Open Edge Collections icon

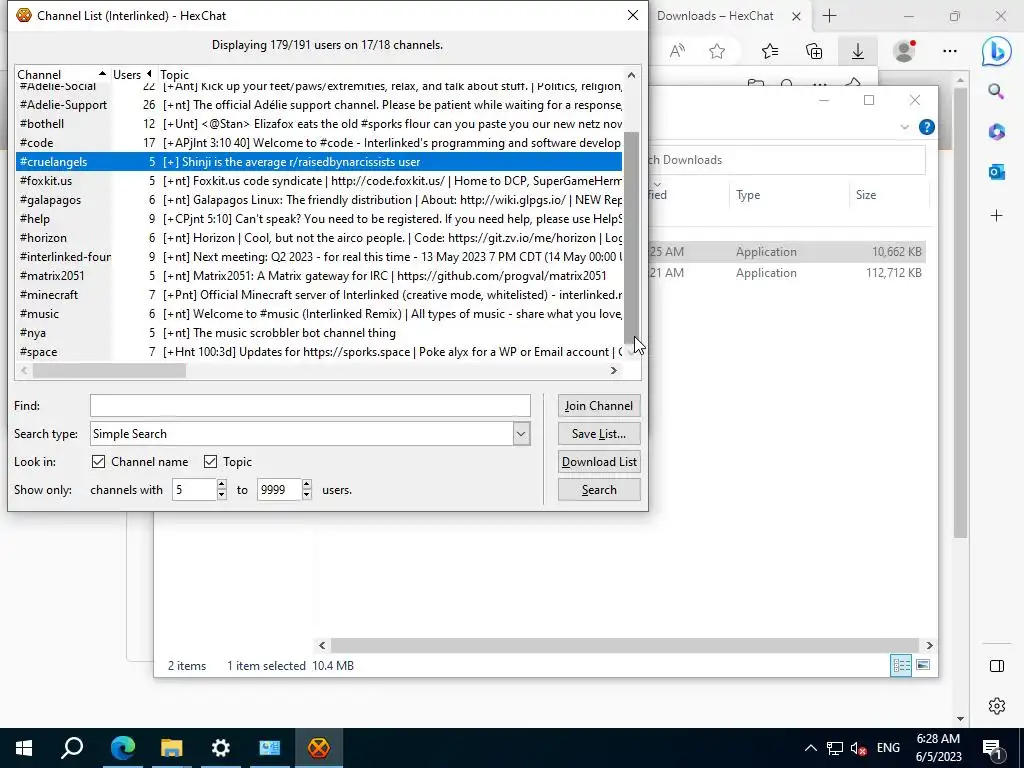click(814, 51)
